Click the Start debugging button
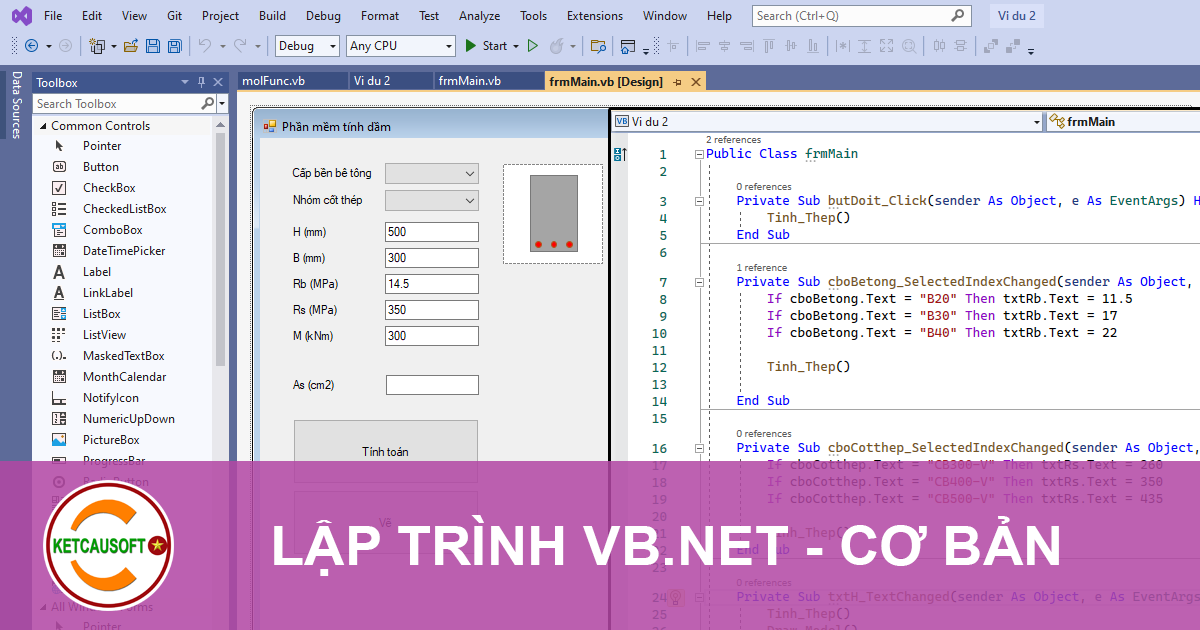 click(486, 46)
